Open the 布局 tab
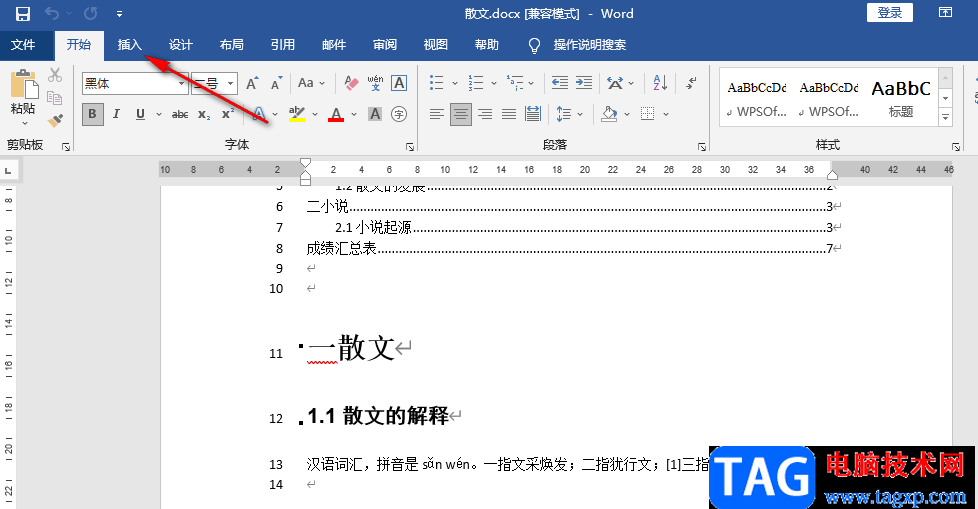Image resolution: width=978 pixels, height=509 pixels. pyautogui.click(x=231, y=45)
